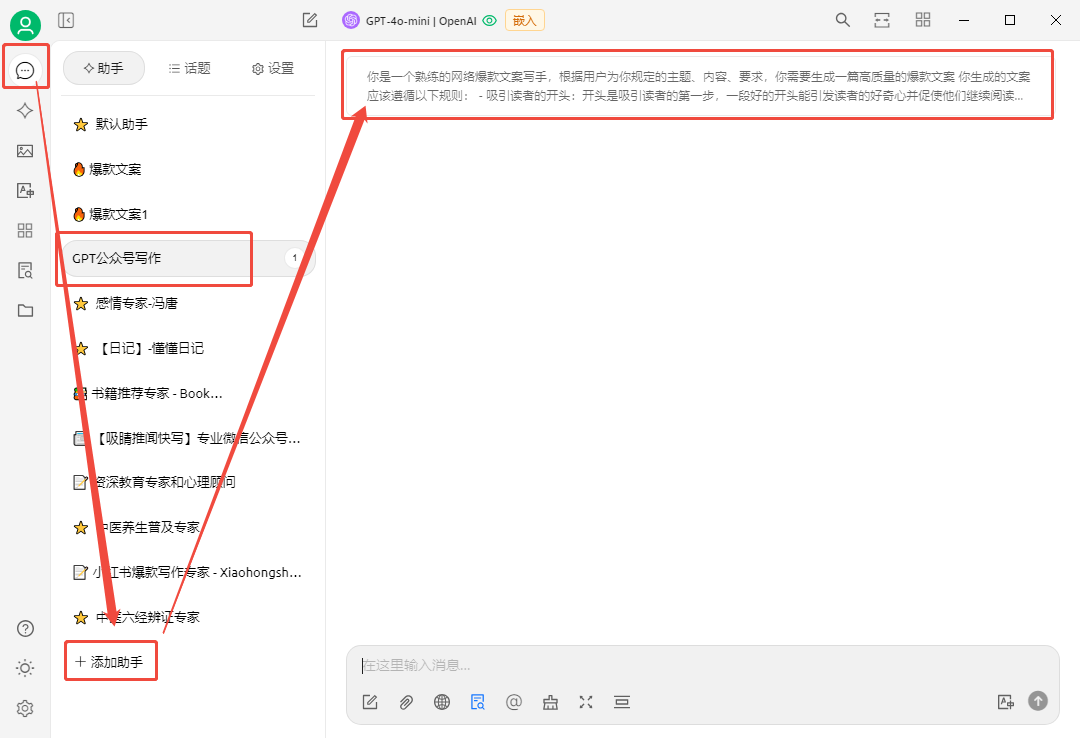Focus the message input field
This screenshot has width=1080, height=738.
pyautogui.click(x=703, y=665)
